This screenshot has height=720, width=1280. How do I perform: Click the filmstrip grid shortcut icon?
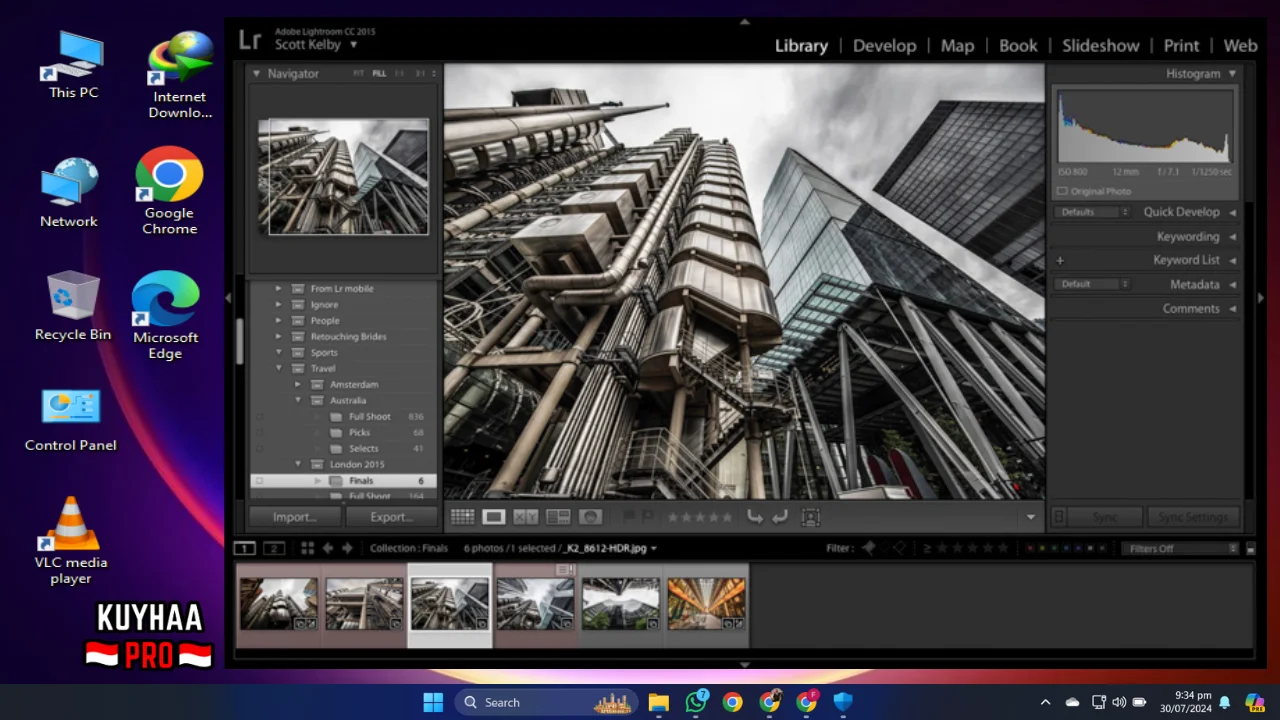pyautogui.click(x=308, y=548)
